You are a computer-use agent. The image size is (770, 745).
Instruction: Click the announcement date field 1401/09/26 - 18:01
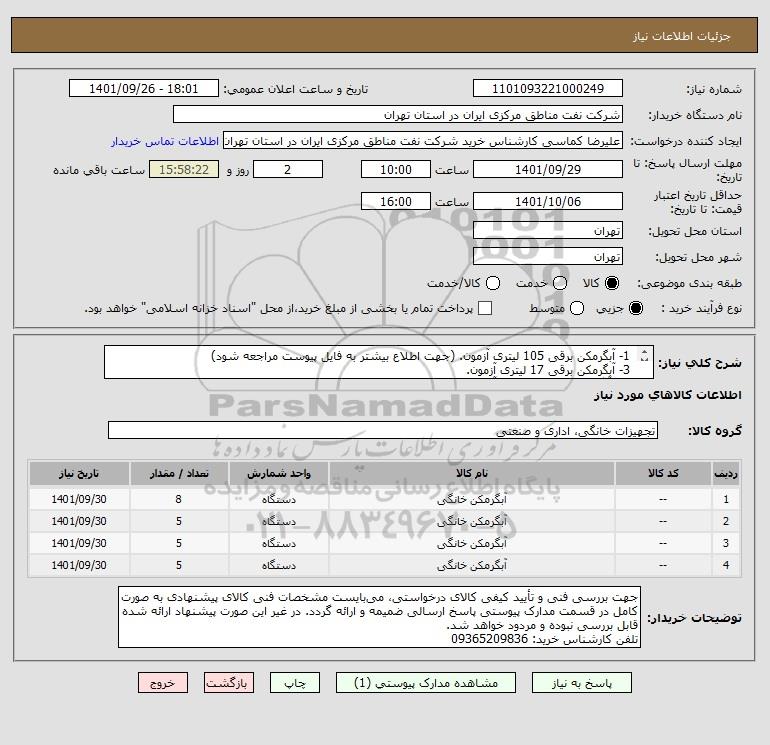click(x=143, y=89)
